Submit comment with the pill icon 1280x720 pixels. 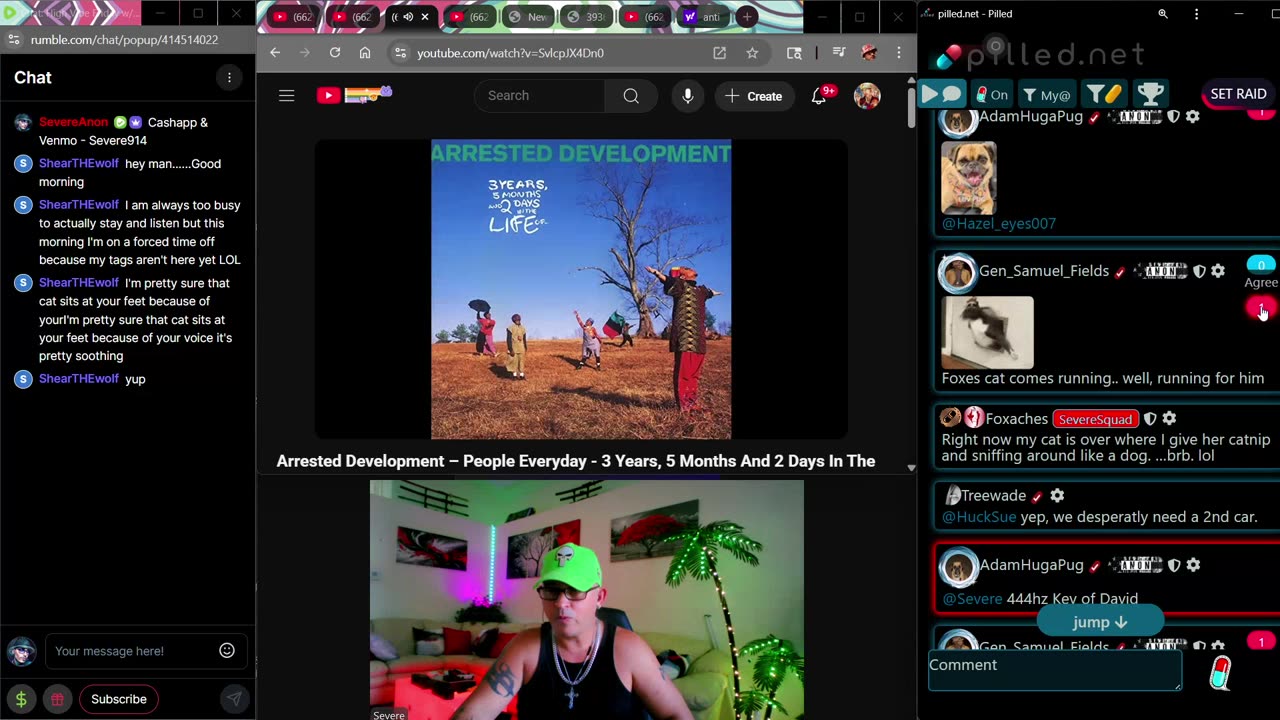(x=1219, y=674)
